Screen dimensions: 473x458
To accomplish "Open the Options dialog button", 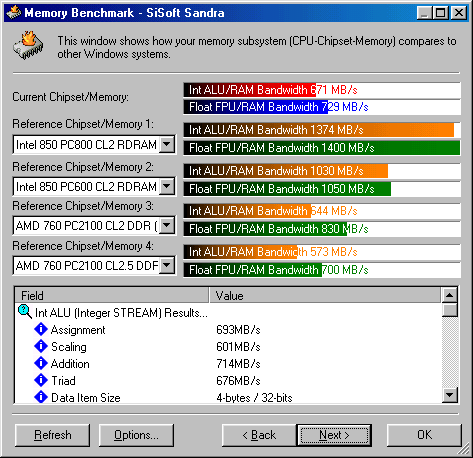I will 136,435.
